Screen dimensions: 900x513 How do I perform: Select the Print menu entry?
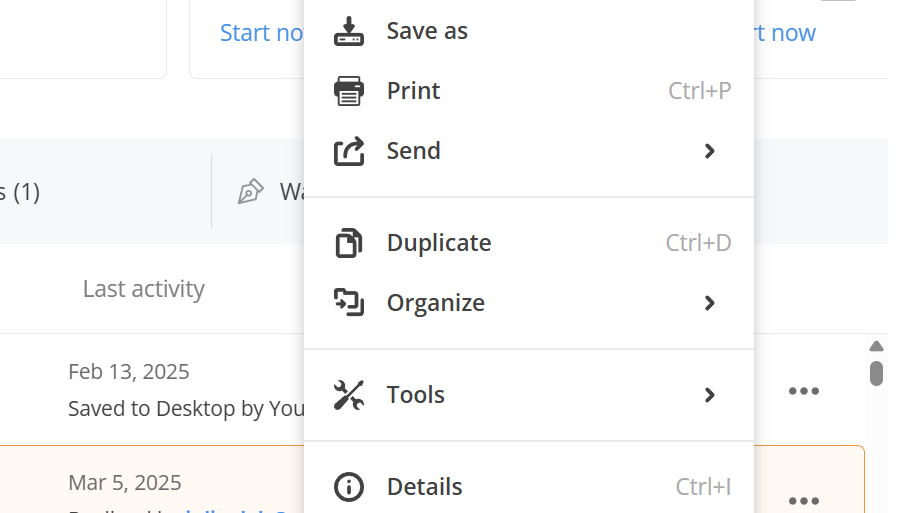pos(529,91)
